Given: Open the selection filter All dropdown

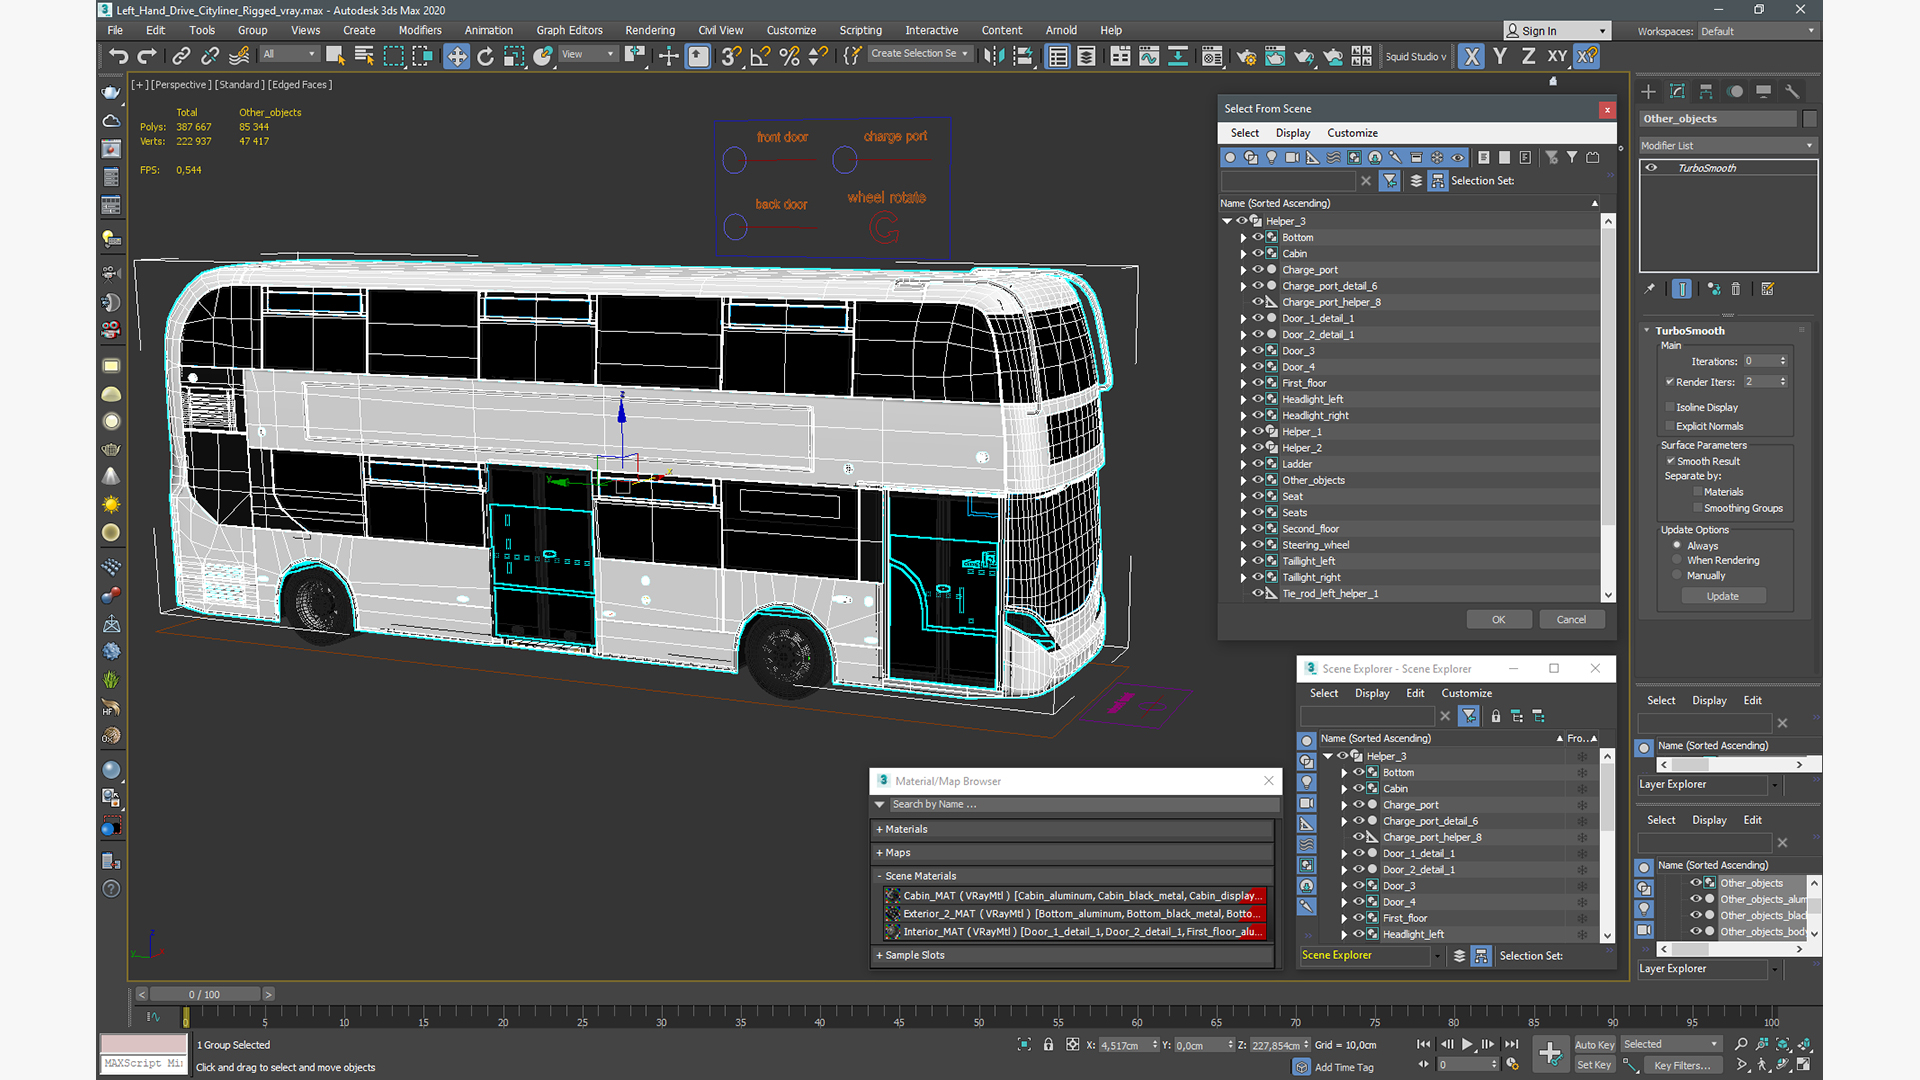Looking at the screenshot, I should point(289,54).
